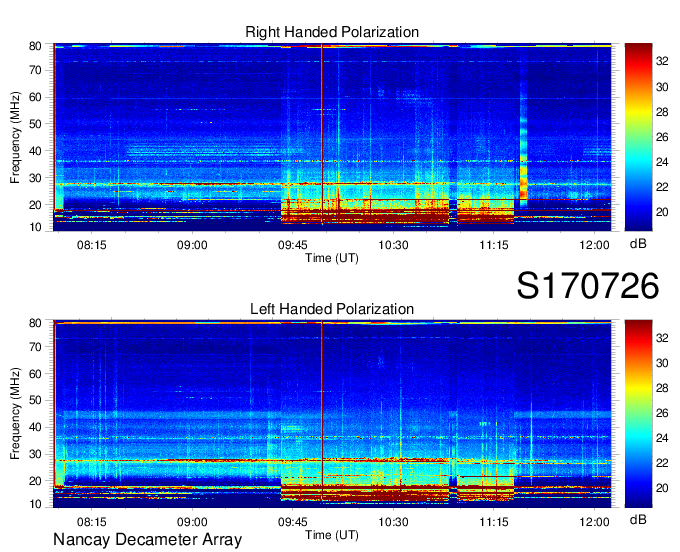
Task: Click the 40 MHz tick of right-handed plot
Action: [35, 151]
